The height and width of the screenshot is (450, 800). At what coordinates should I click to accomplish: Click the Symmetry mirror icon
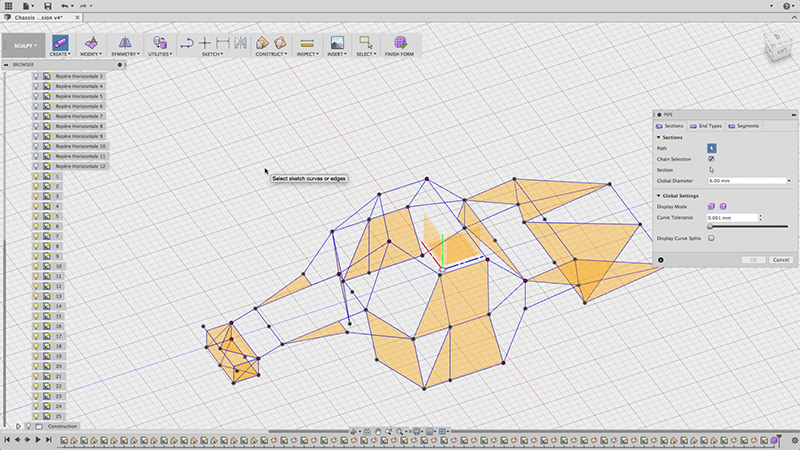pos(125,42)
